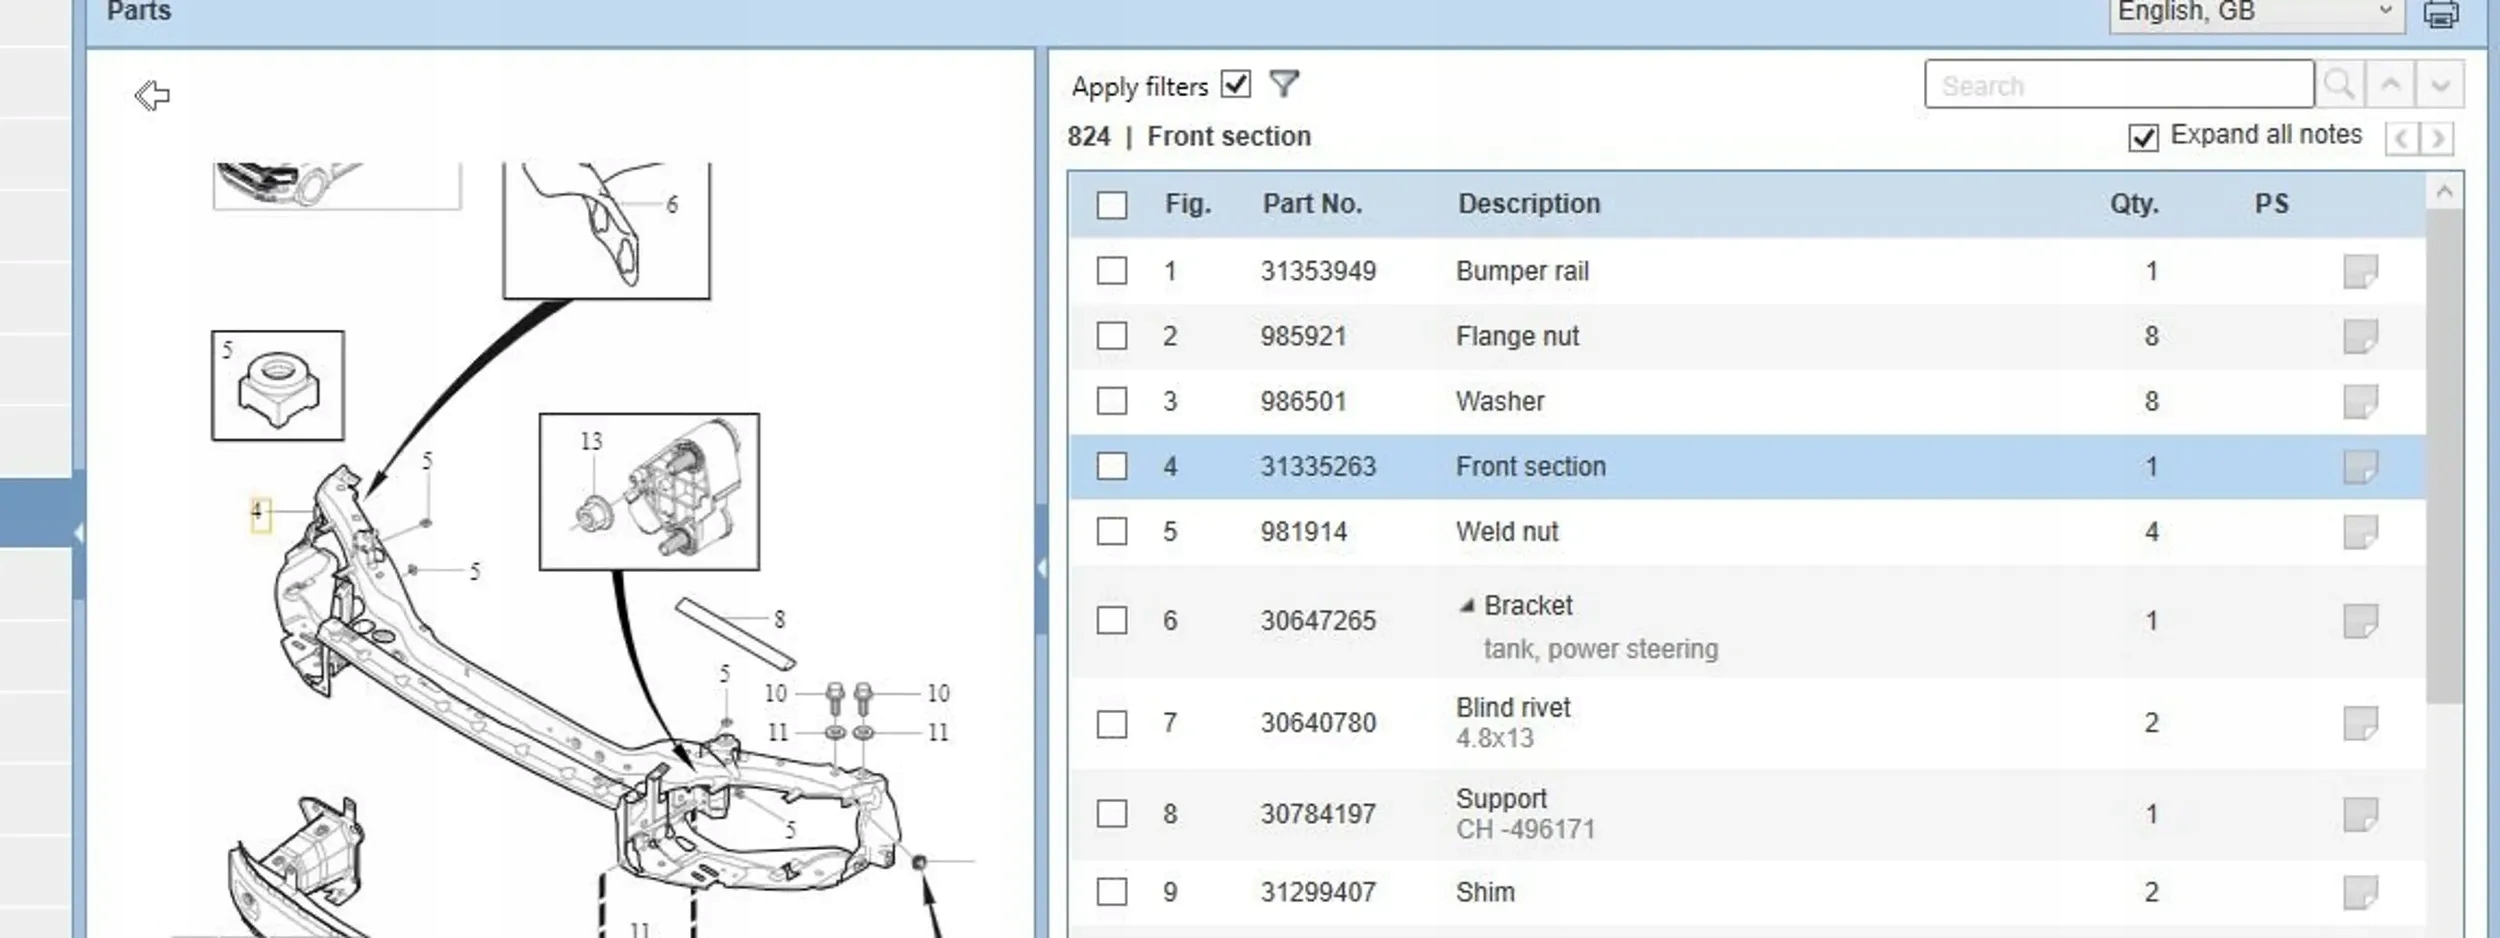Click the Bumper rail description
The height and width of the screenshot is (938, 2500).
coord(1522,271)
